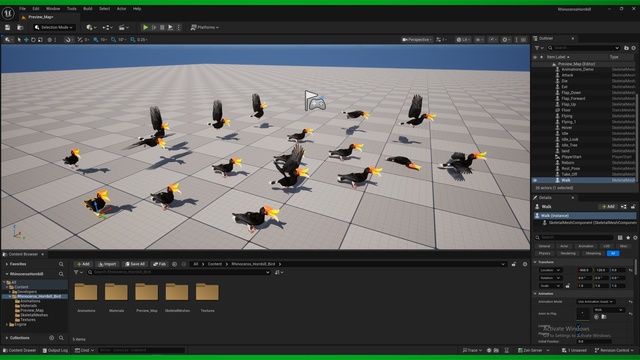Click the scale lock icon in Transform
The width and height of the screenshot is (640, 360).
tap(568, 286)
